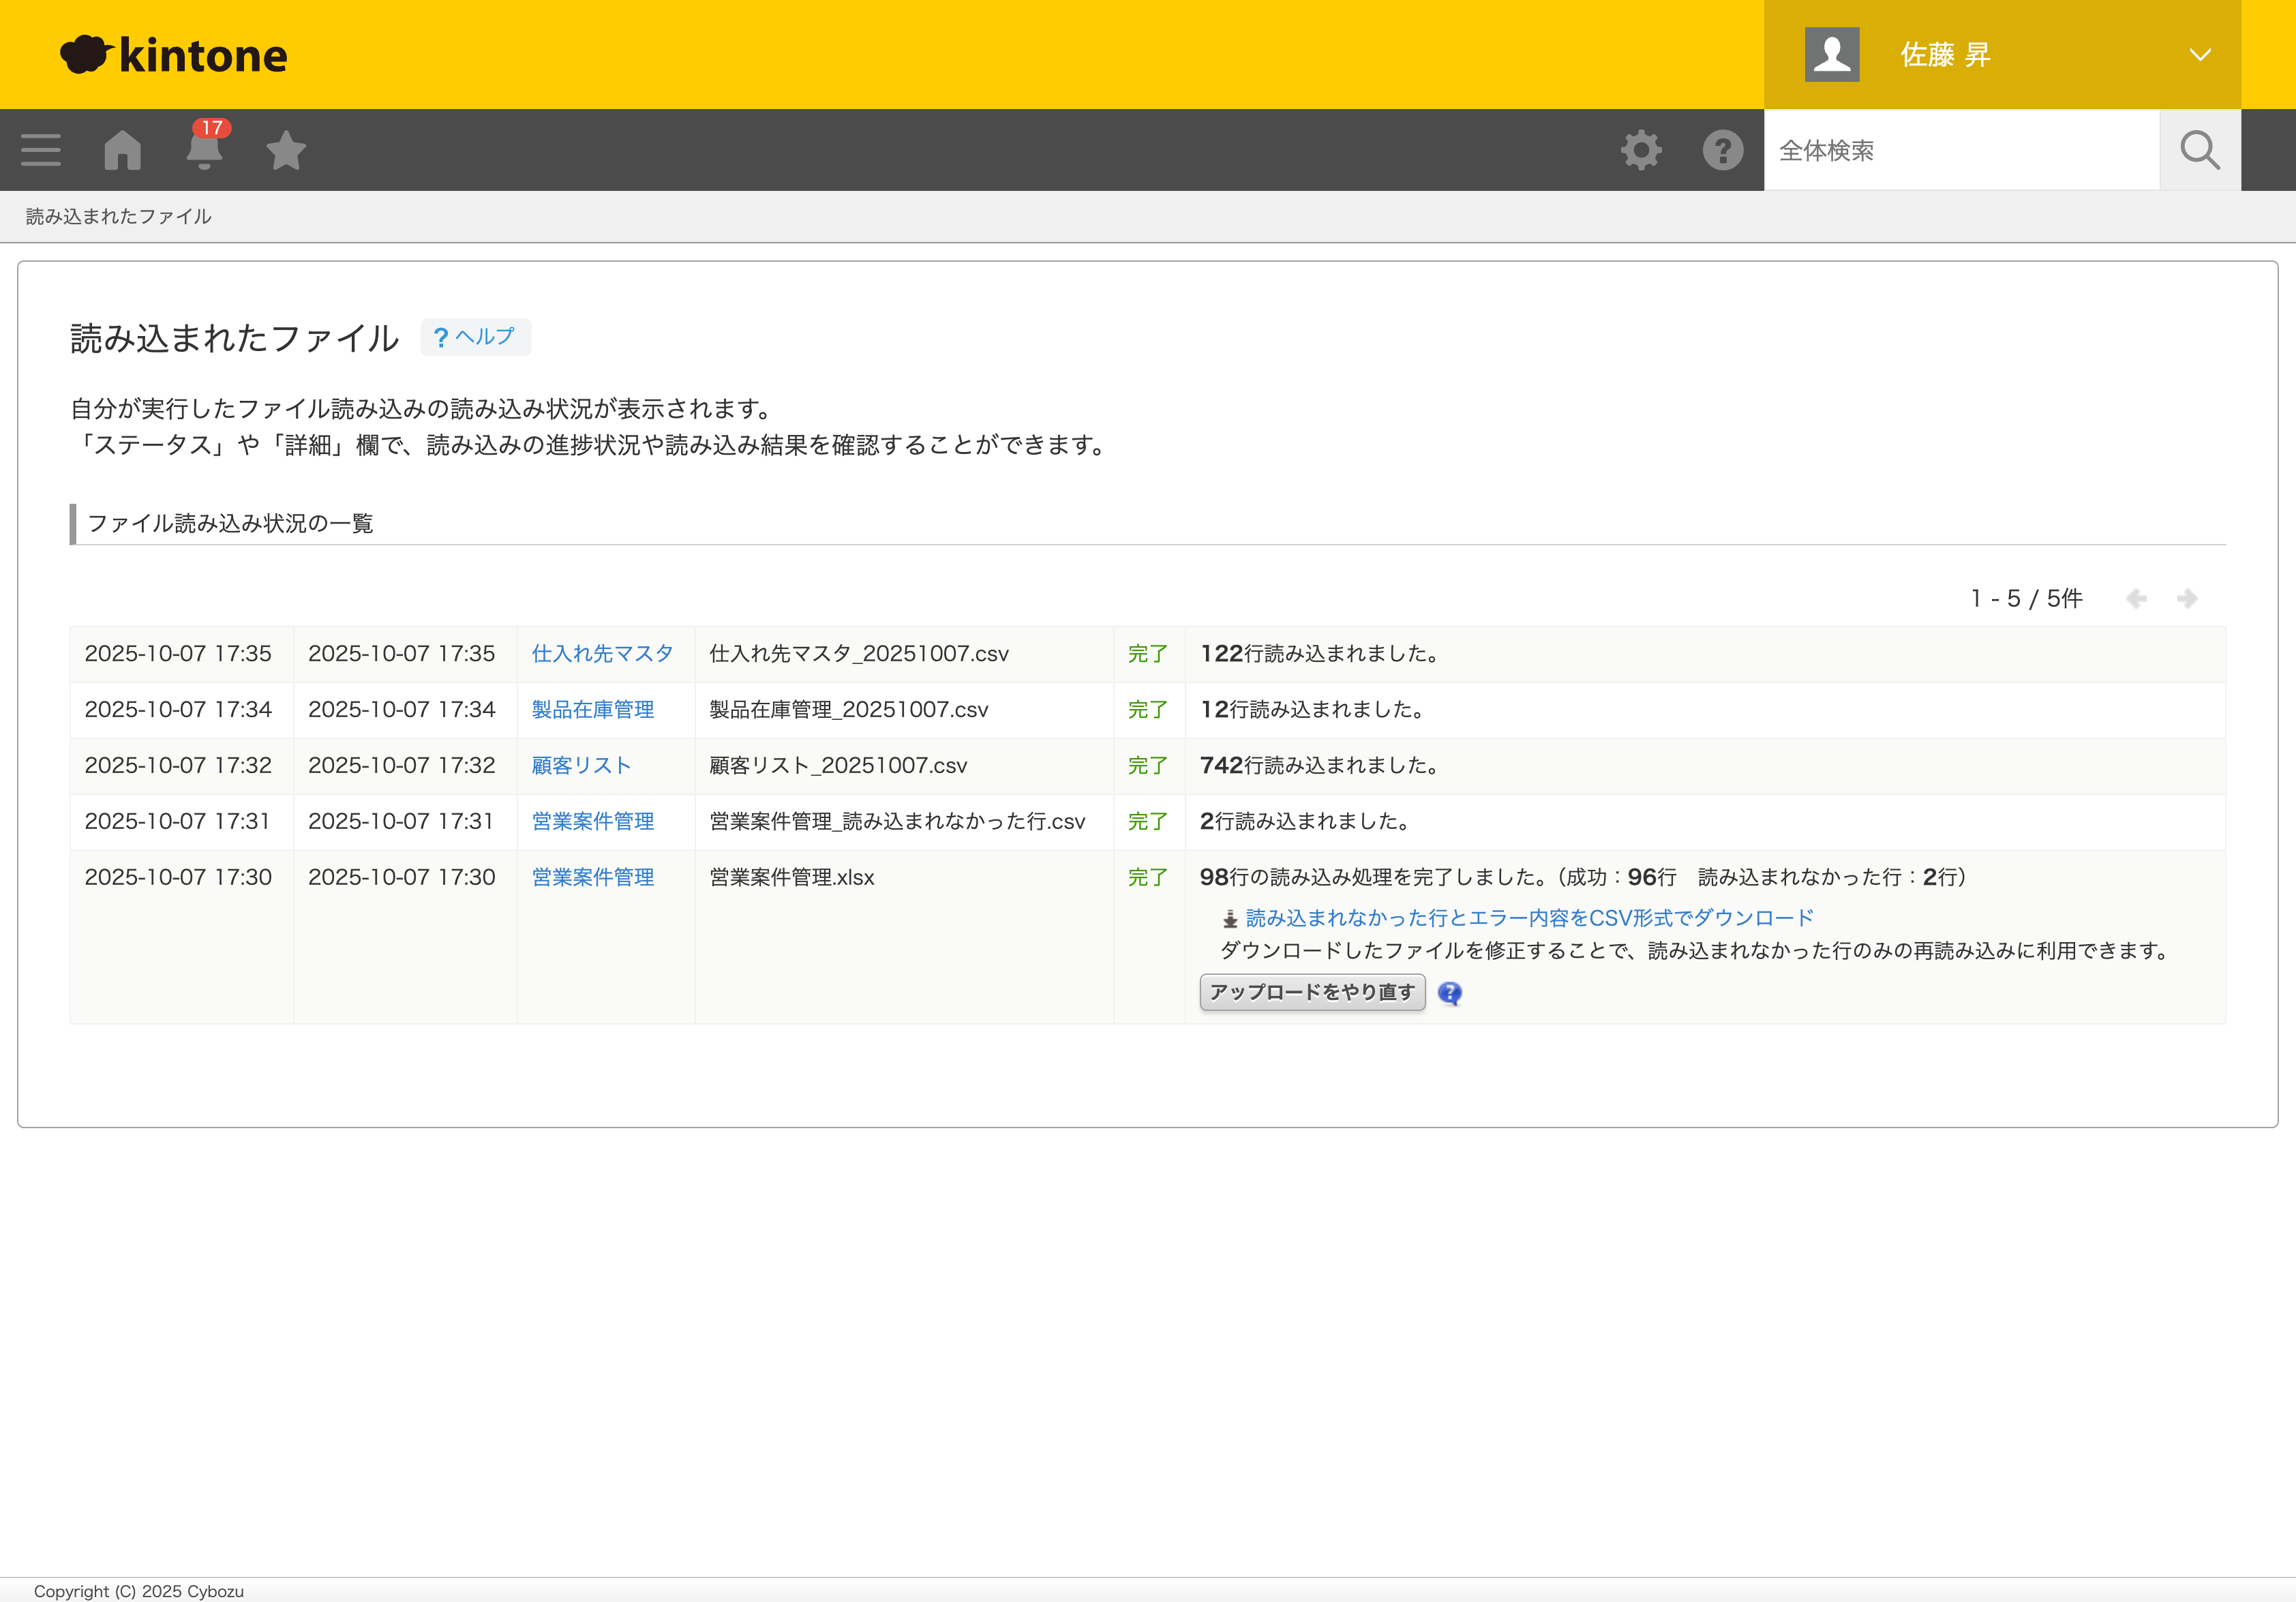Open the 顧客リスト app link
This screenshot has width=2296, height=1602.
[581, 765]
